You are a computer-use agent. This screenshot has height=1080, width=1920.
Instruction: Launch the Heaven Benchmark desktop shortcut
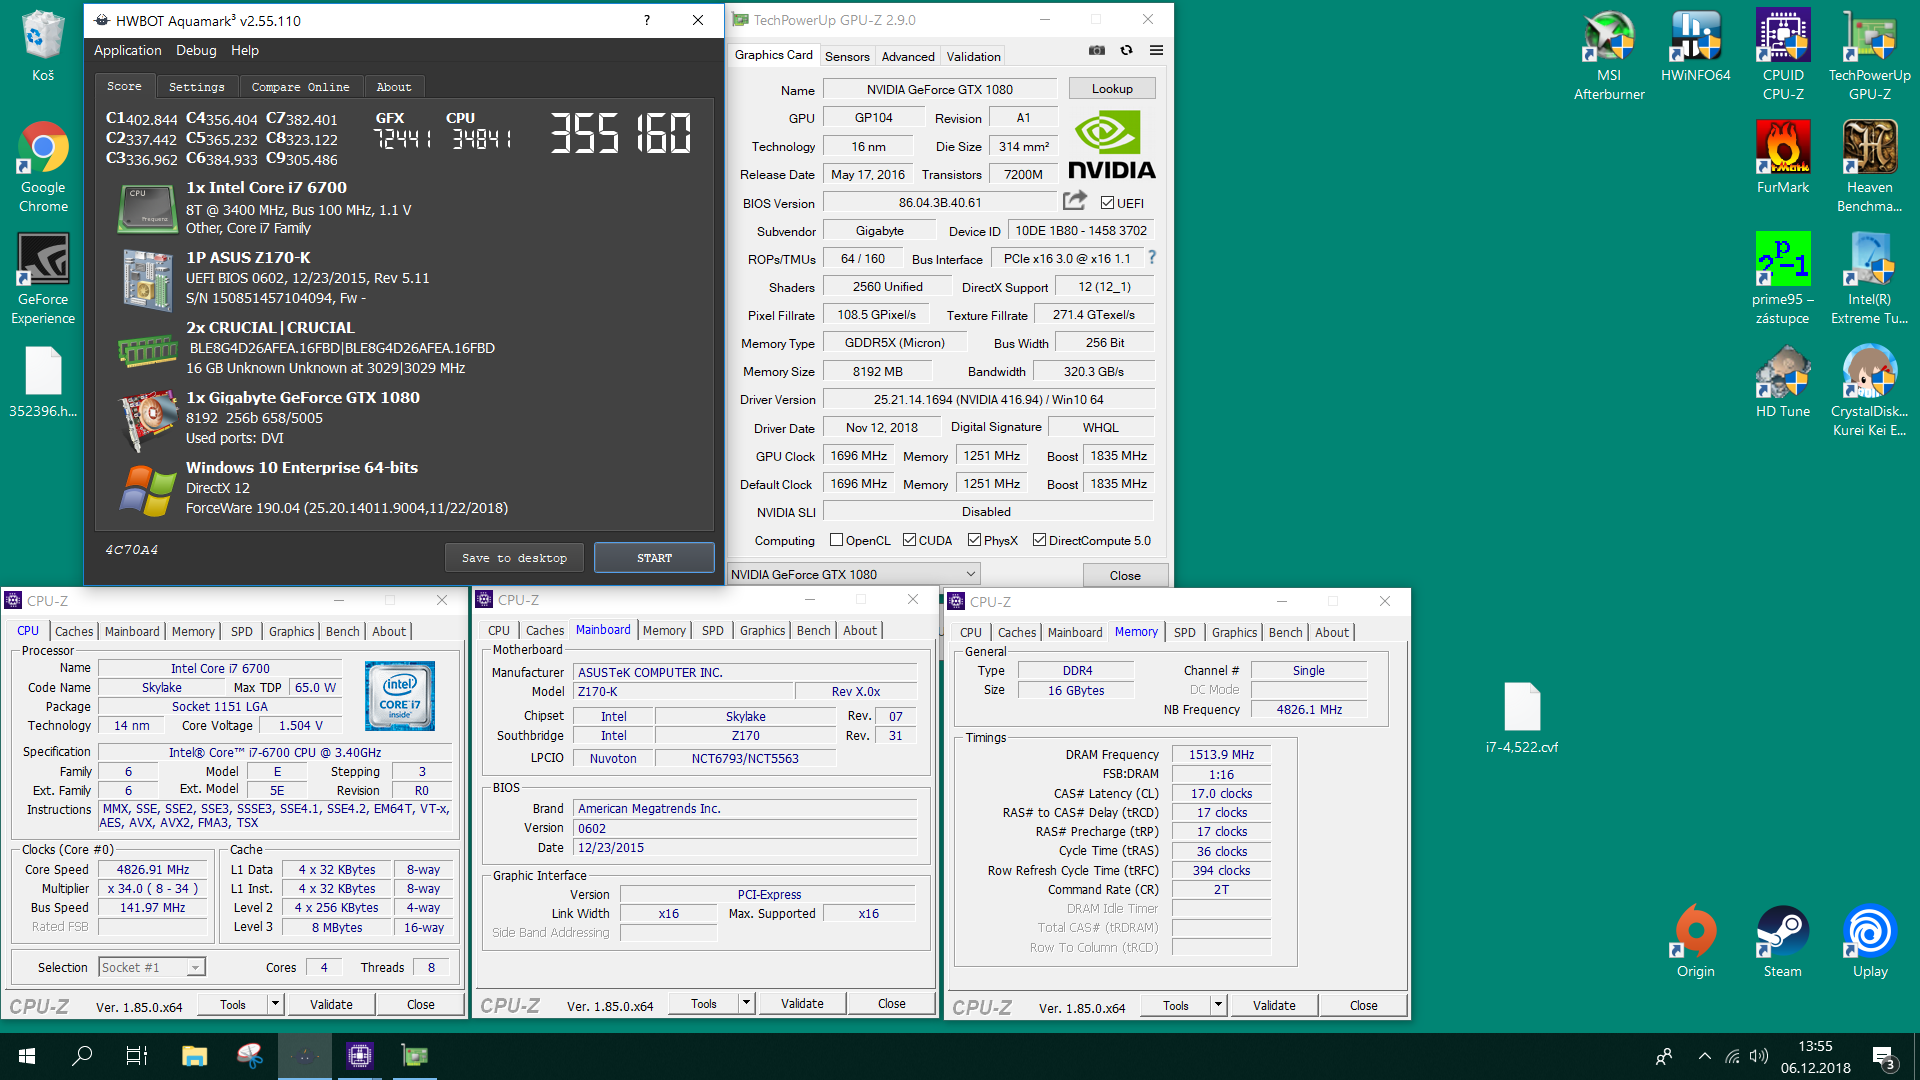point(1870,167)
